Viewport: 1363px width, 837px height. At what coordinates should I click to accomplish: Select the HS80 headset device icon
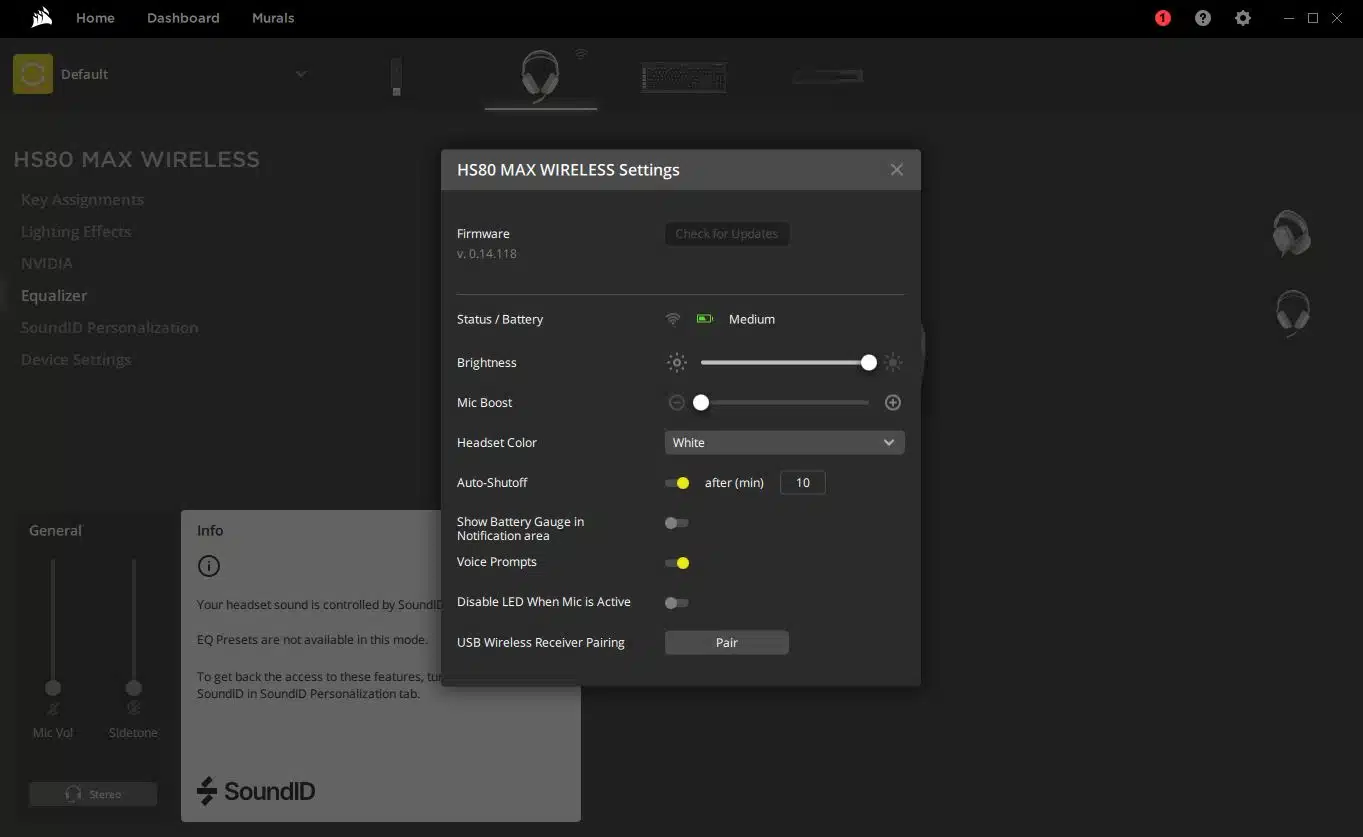click(x=540, y=76)
